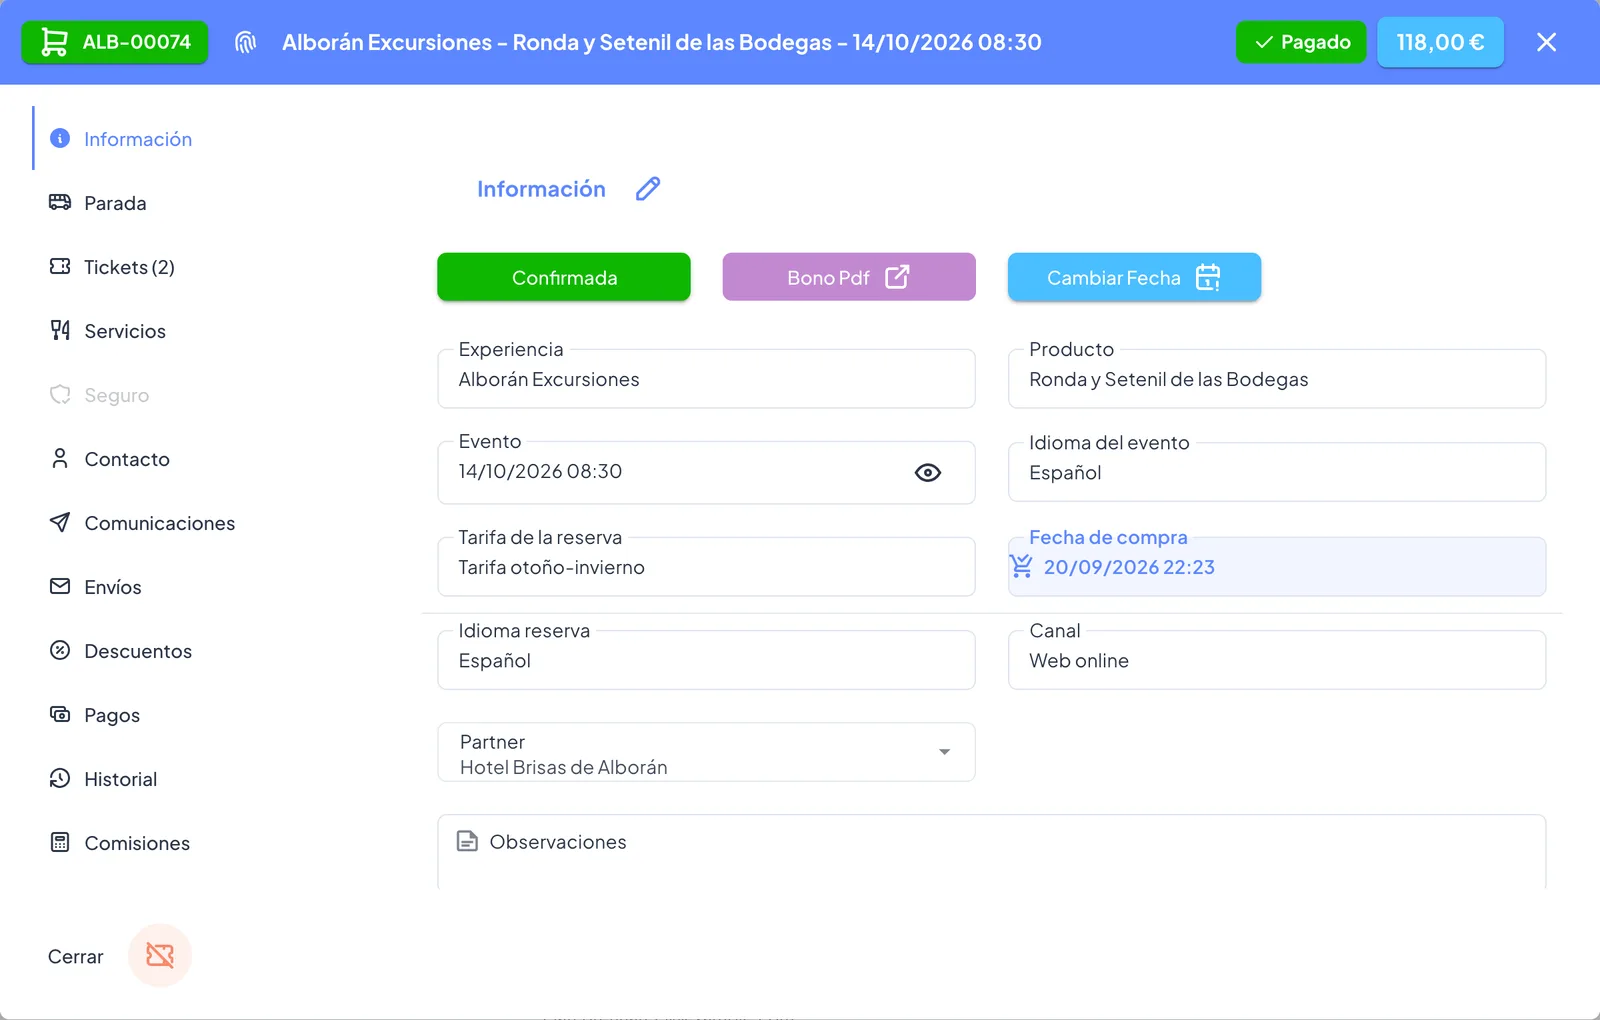The width and height of the screenshot is (1600, 1020).
Task: Click the Experiencia field
Action: [x=706, y=378]
